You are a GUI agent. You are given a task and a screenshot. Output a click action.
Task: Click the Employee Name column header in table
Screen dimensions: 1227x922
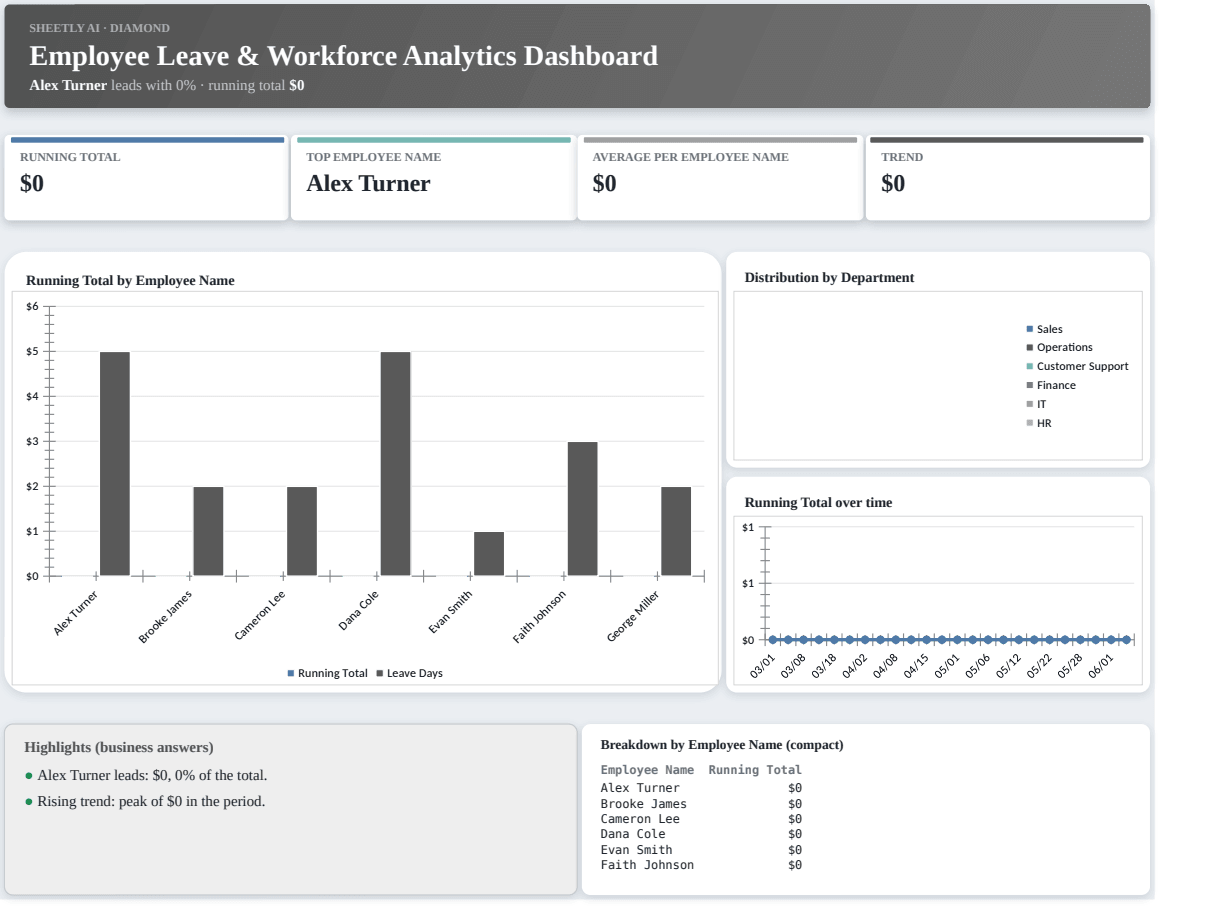point(647,770)
